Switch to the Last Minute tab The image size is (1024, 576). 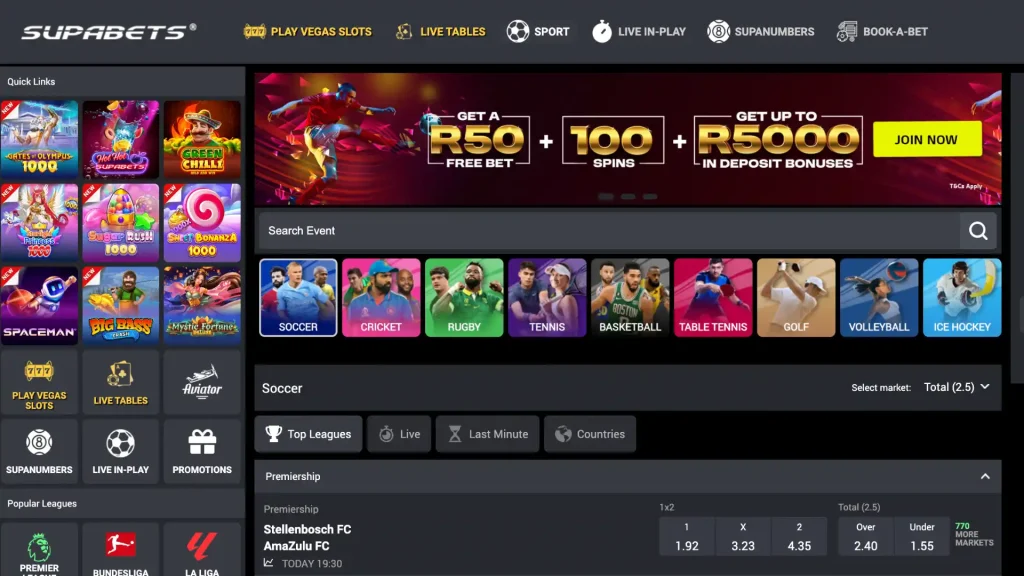(487, 434)
